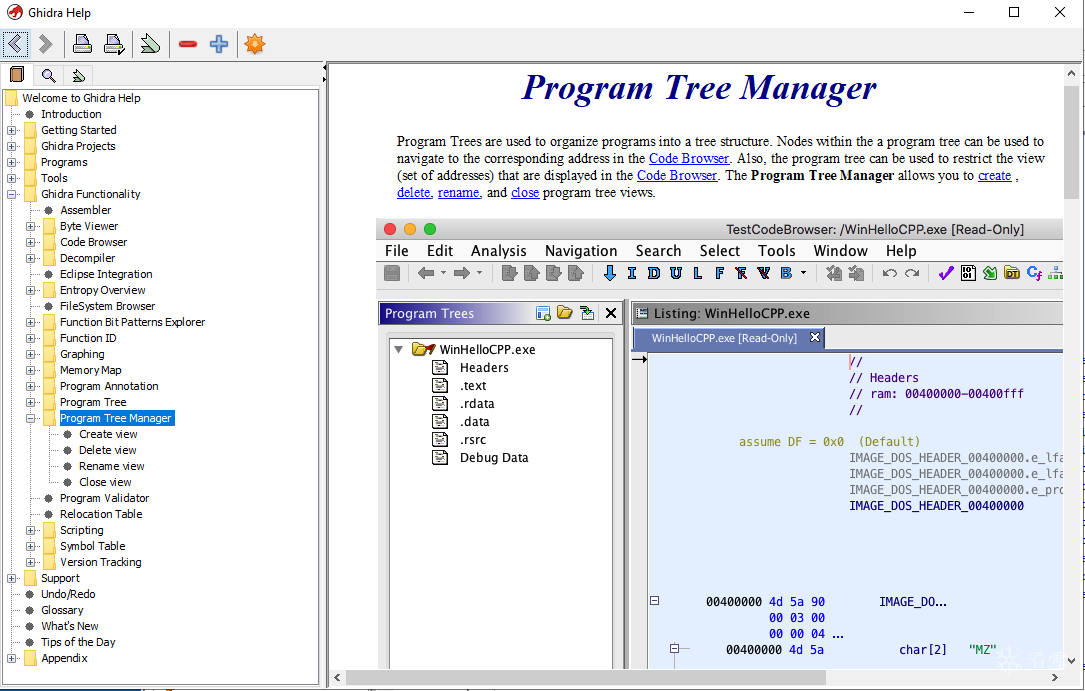This screenshot has width=1085, height=691.
Task: Open the Relocation Table topic
Action: [x=101, y=514]
